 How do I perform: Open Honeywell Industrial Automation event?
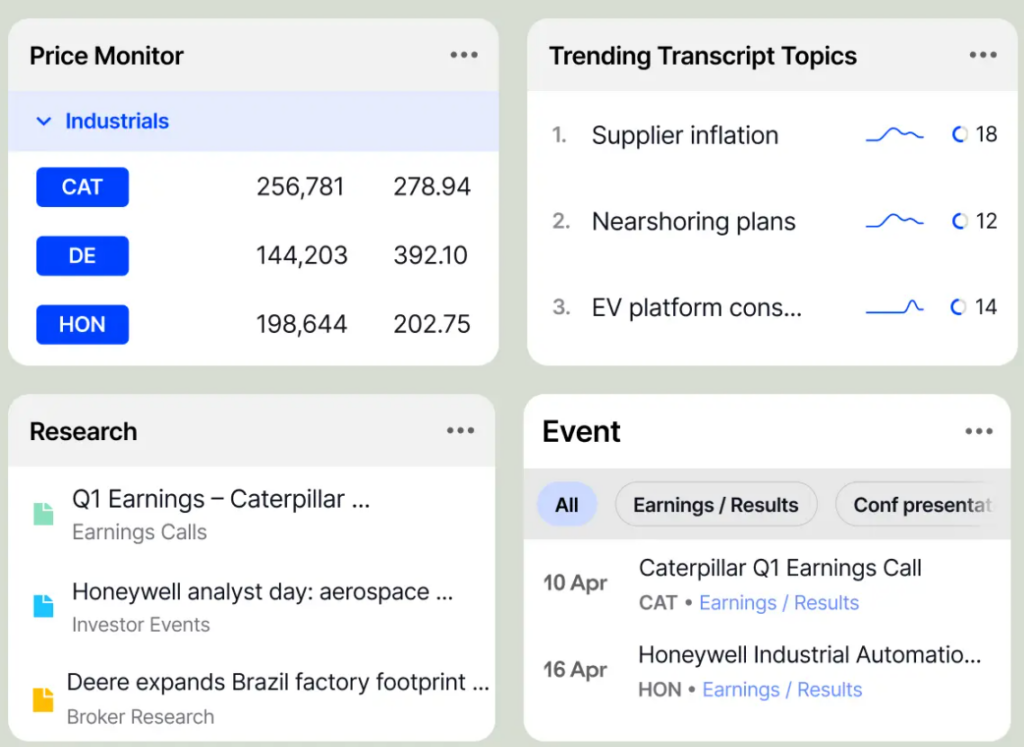coord(809,654)
